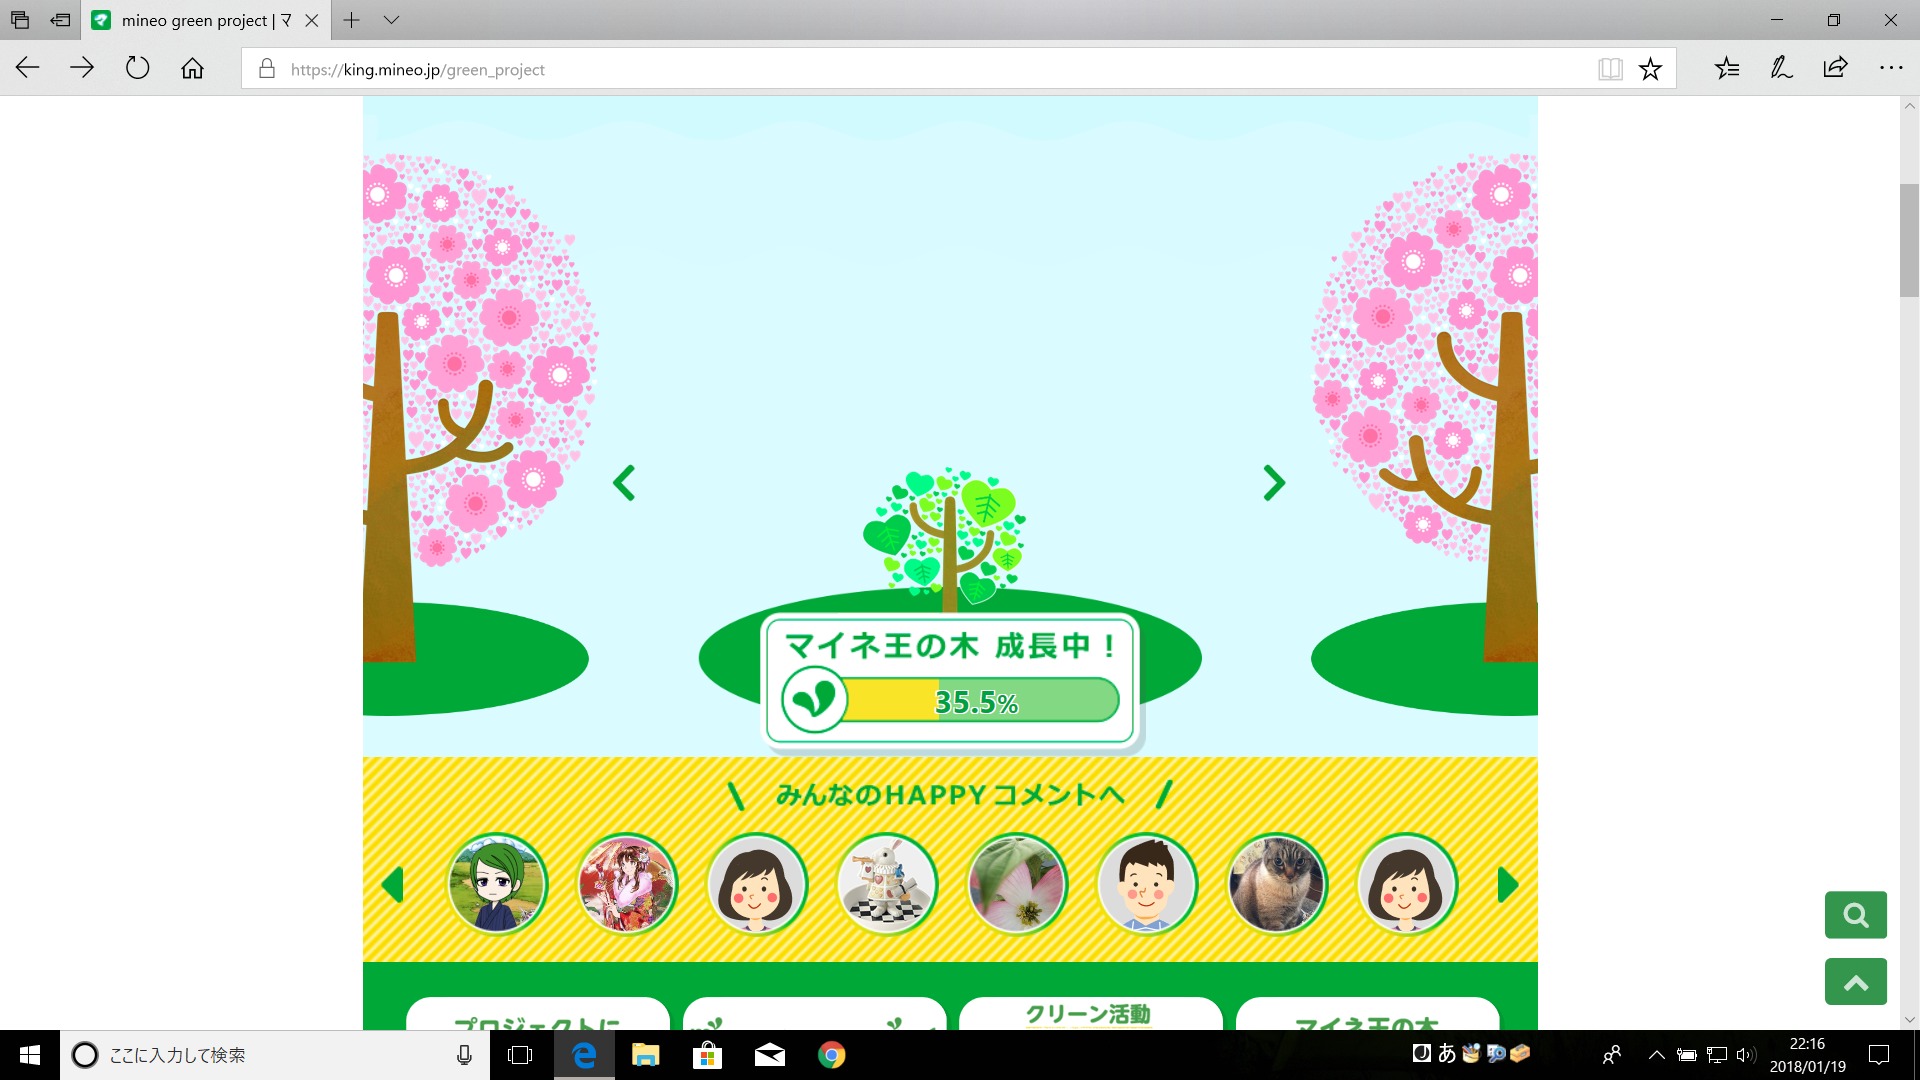Click the 35.5% tree growth progress bar
This screenshot has width=1920, height=1080.
pyautogui.click(x=978, y=700)
